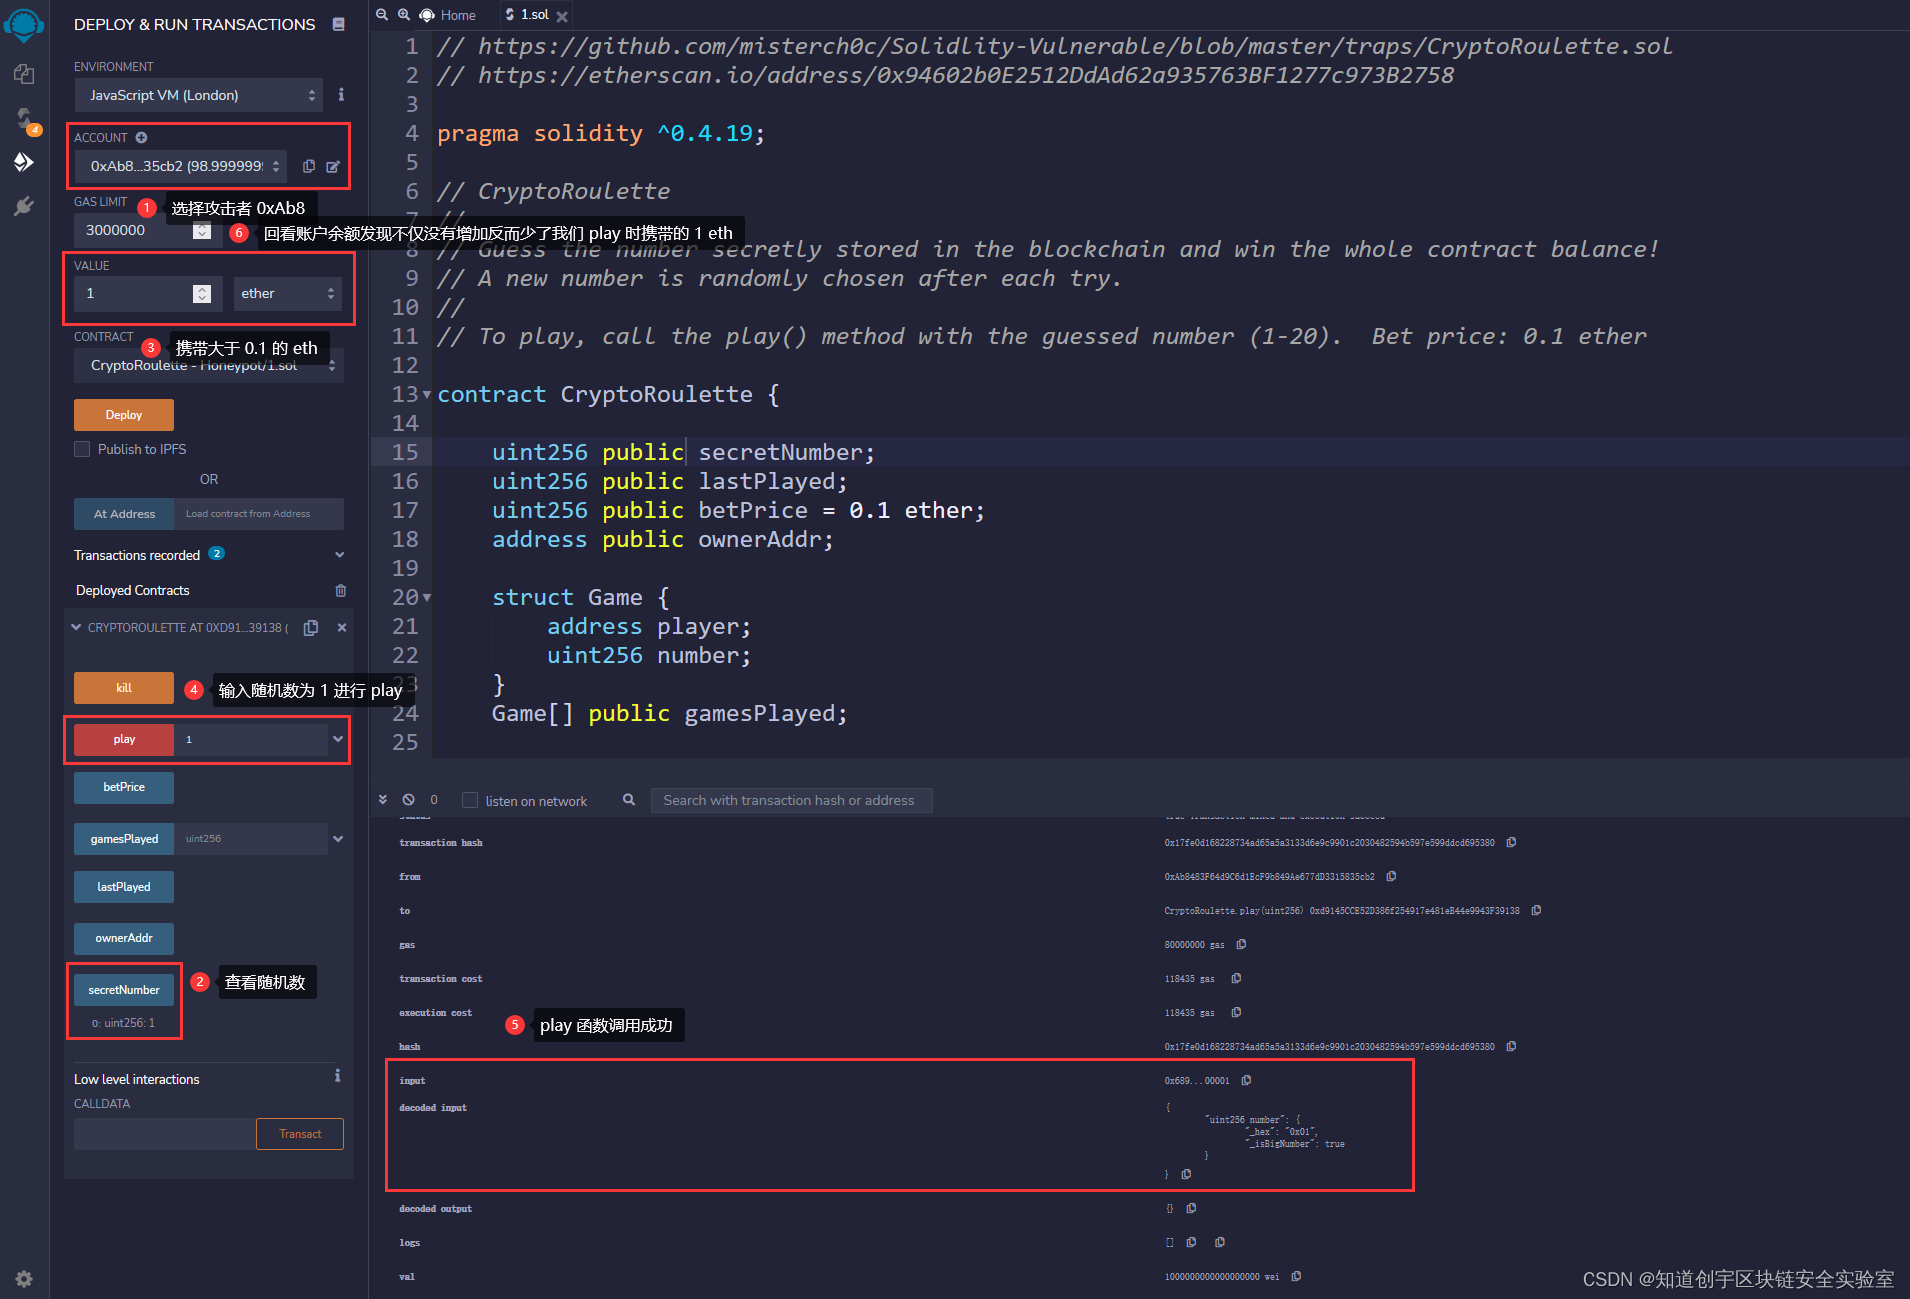The width and height of the screenshot is (1910, 1299).
Task: Enable Publish to IPFS checkbox
Action: (x=82, y=449)
